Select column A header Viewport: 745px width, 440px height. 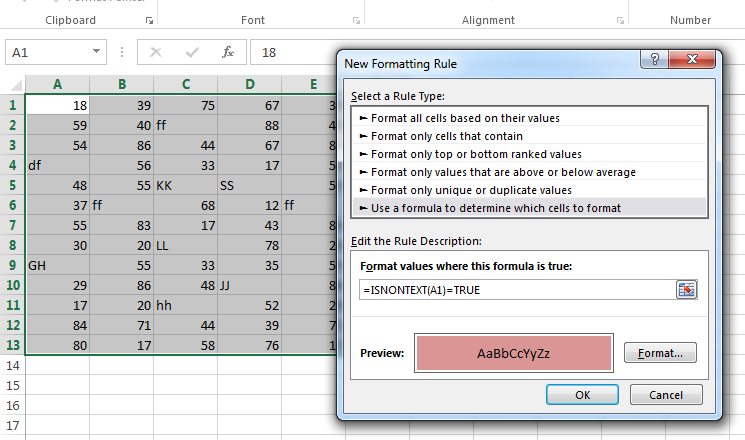coord(57,84)
